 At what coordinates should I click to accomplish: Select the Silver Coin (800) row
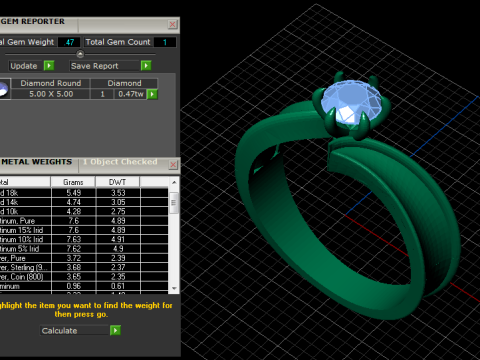(84, 277)
